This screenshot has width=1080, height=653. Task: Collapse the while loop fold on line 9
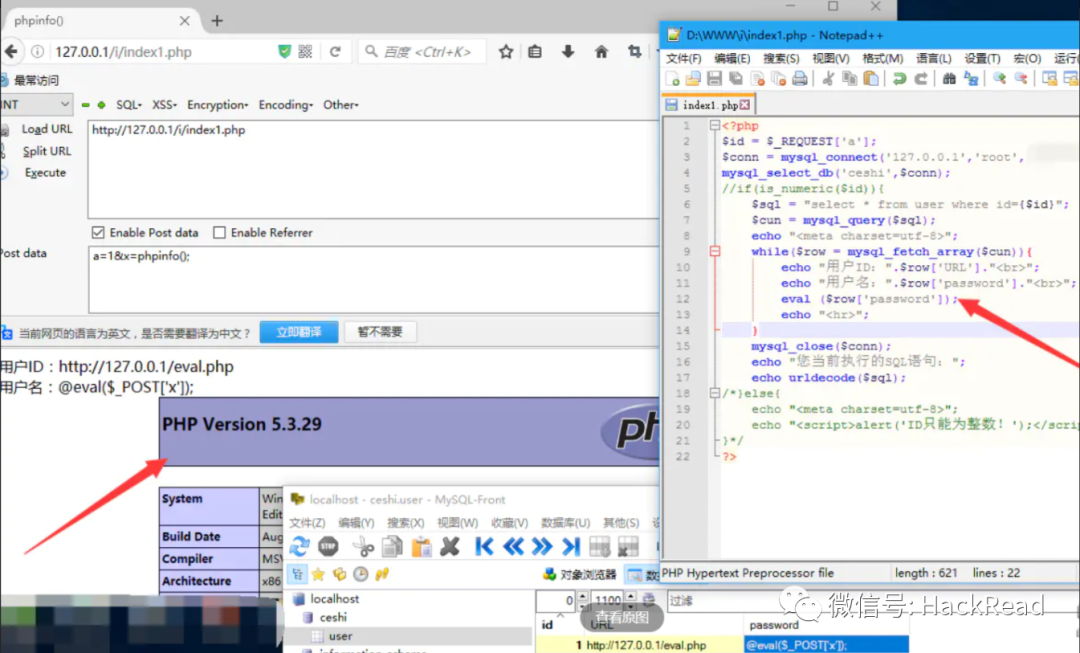[715, 251]
